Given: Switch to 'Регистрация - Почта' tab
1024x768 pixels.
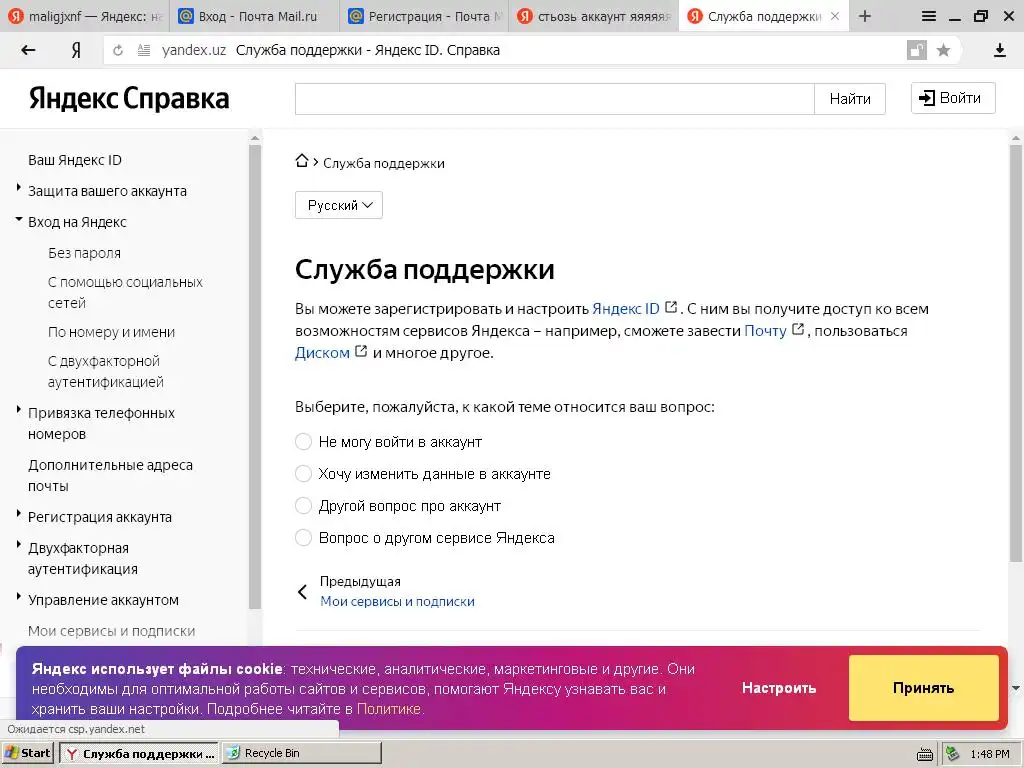Looking at the screenshot, I should [x=424, y=16].
